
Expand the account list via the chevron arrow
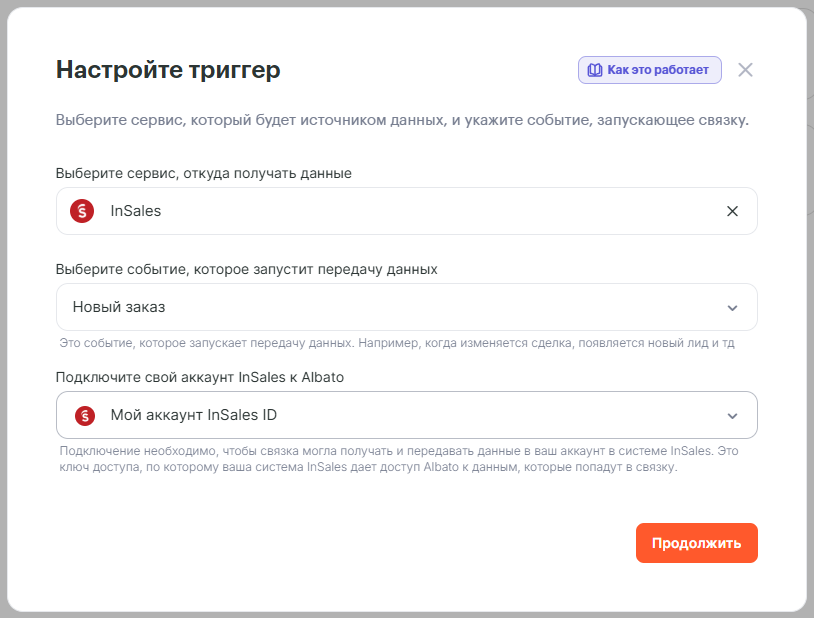[x=732, y=416]
